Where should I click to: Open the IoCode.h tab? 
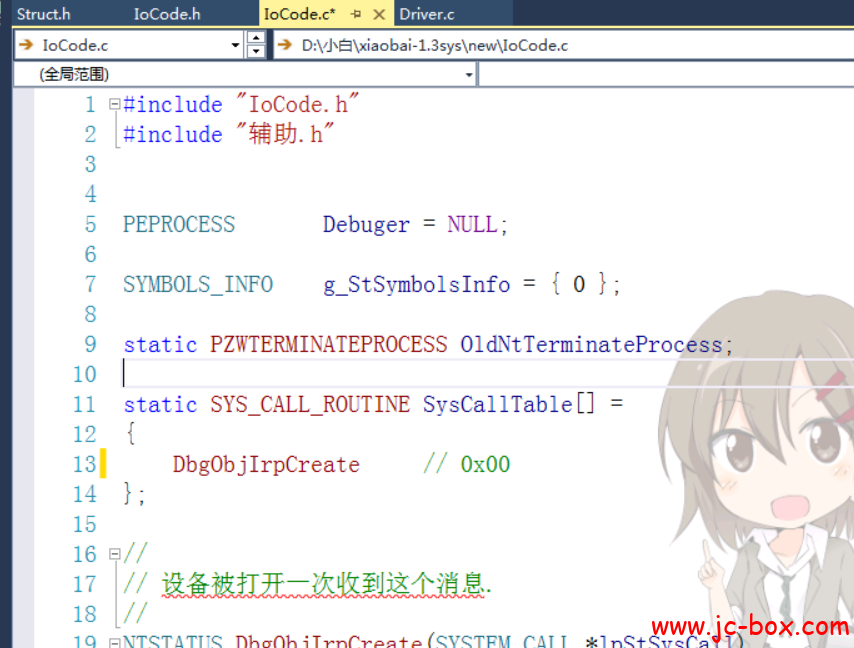[167, 14]
